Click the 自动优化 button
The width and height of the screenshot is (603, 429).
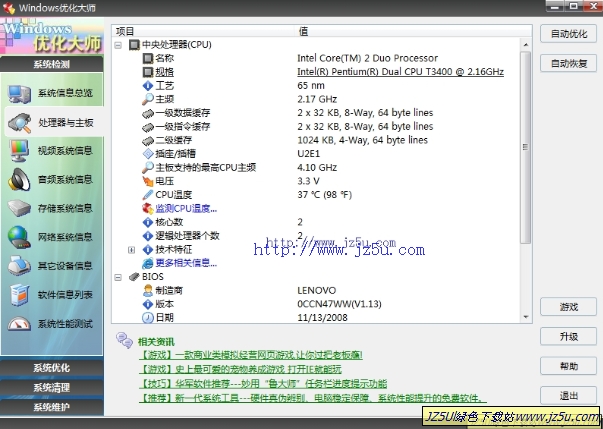[568, 34]
